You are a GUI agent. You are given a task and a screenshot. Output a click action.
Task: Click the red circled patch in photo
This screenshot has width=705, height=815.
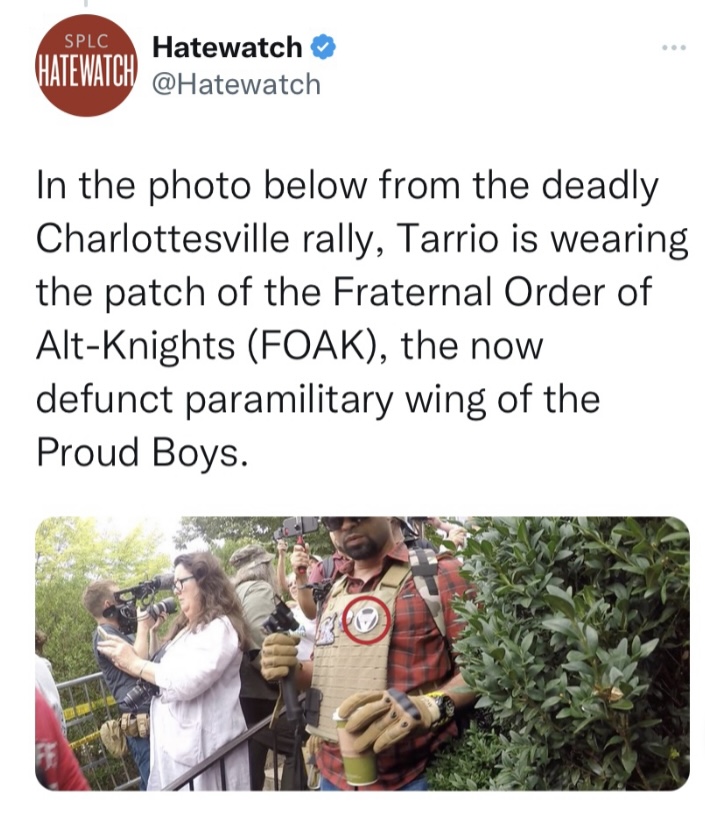[x=366, y=620]
